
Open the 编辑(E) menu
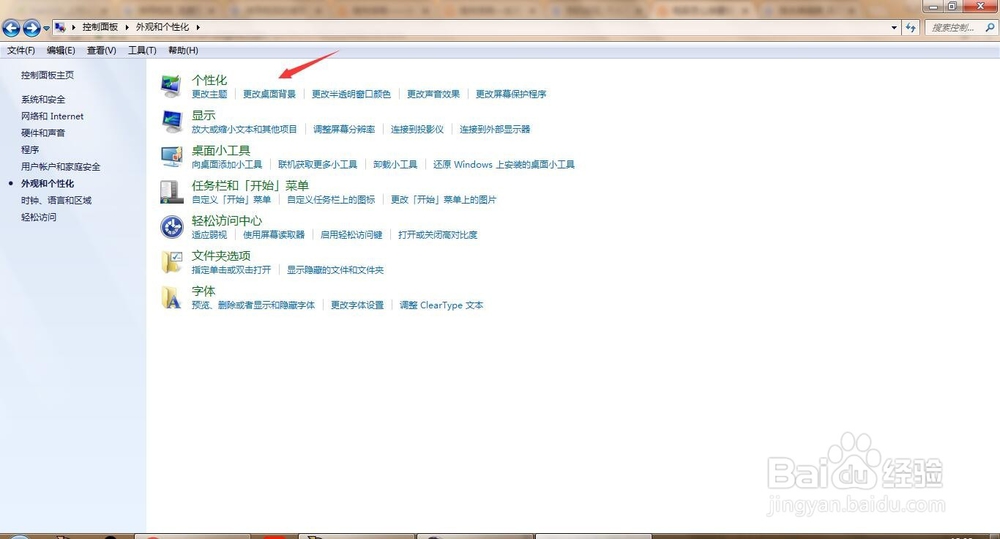[61, 50]
